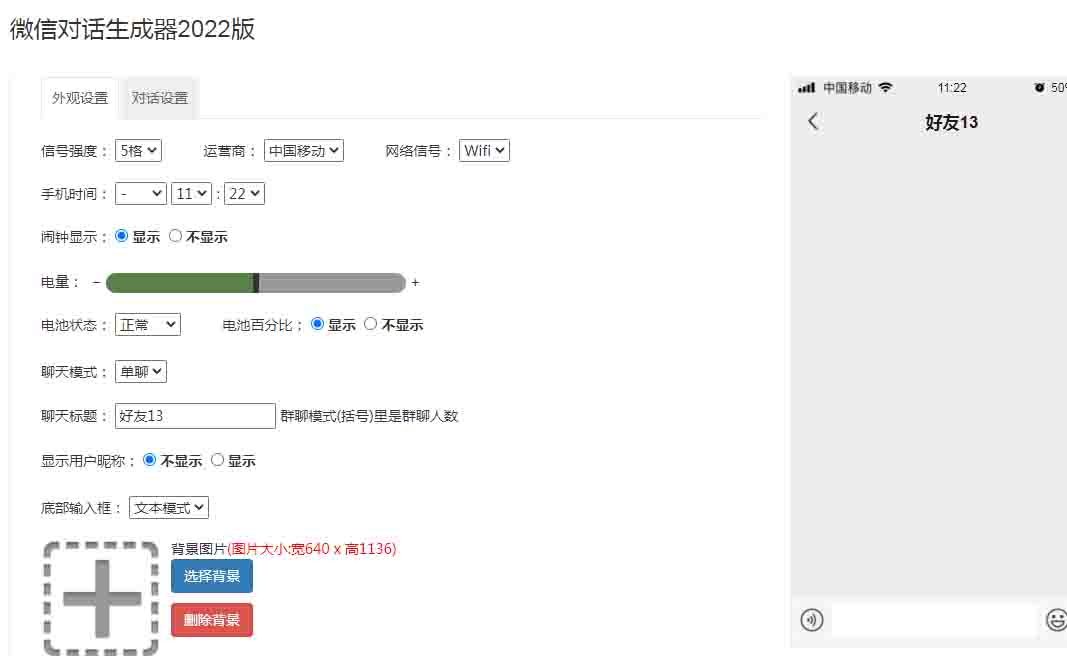Viewport: 1067px width, 656px height.
Task: Select 不显示 for alarm clock display
Action: [176, 237]
